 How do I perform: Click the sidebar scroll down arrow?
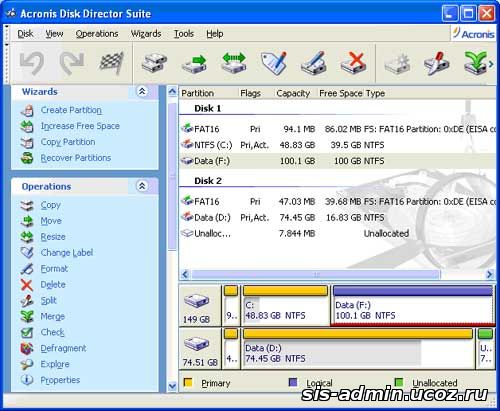pyautogui.click(x=172, y=386)
